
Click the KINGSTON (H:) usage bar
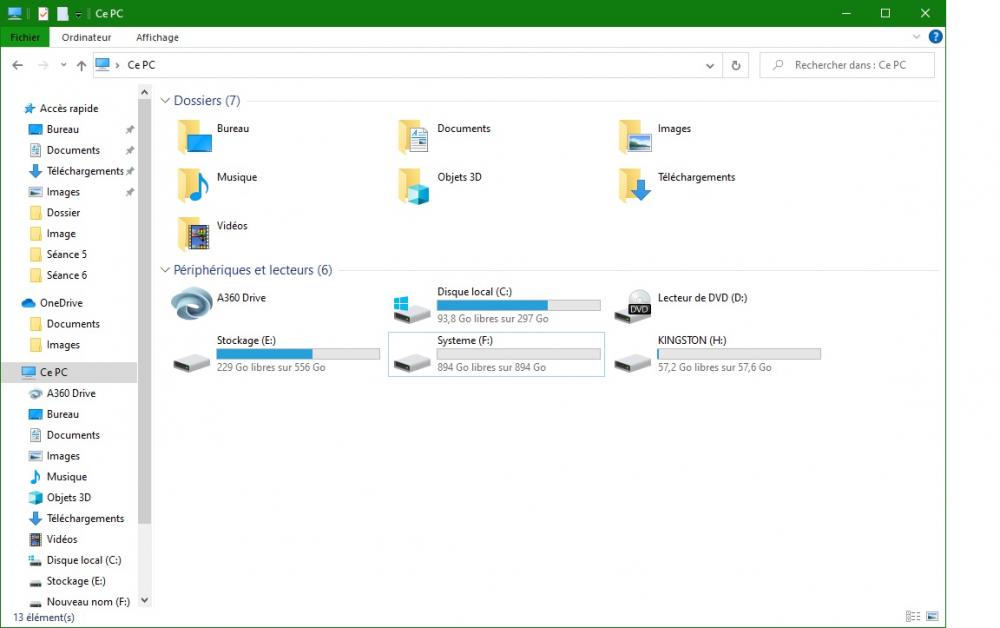pyautogui.click(x=739, y=354)
